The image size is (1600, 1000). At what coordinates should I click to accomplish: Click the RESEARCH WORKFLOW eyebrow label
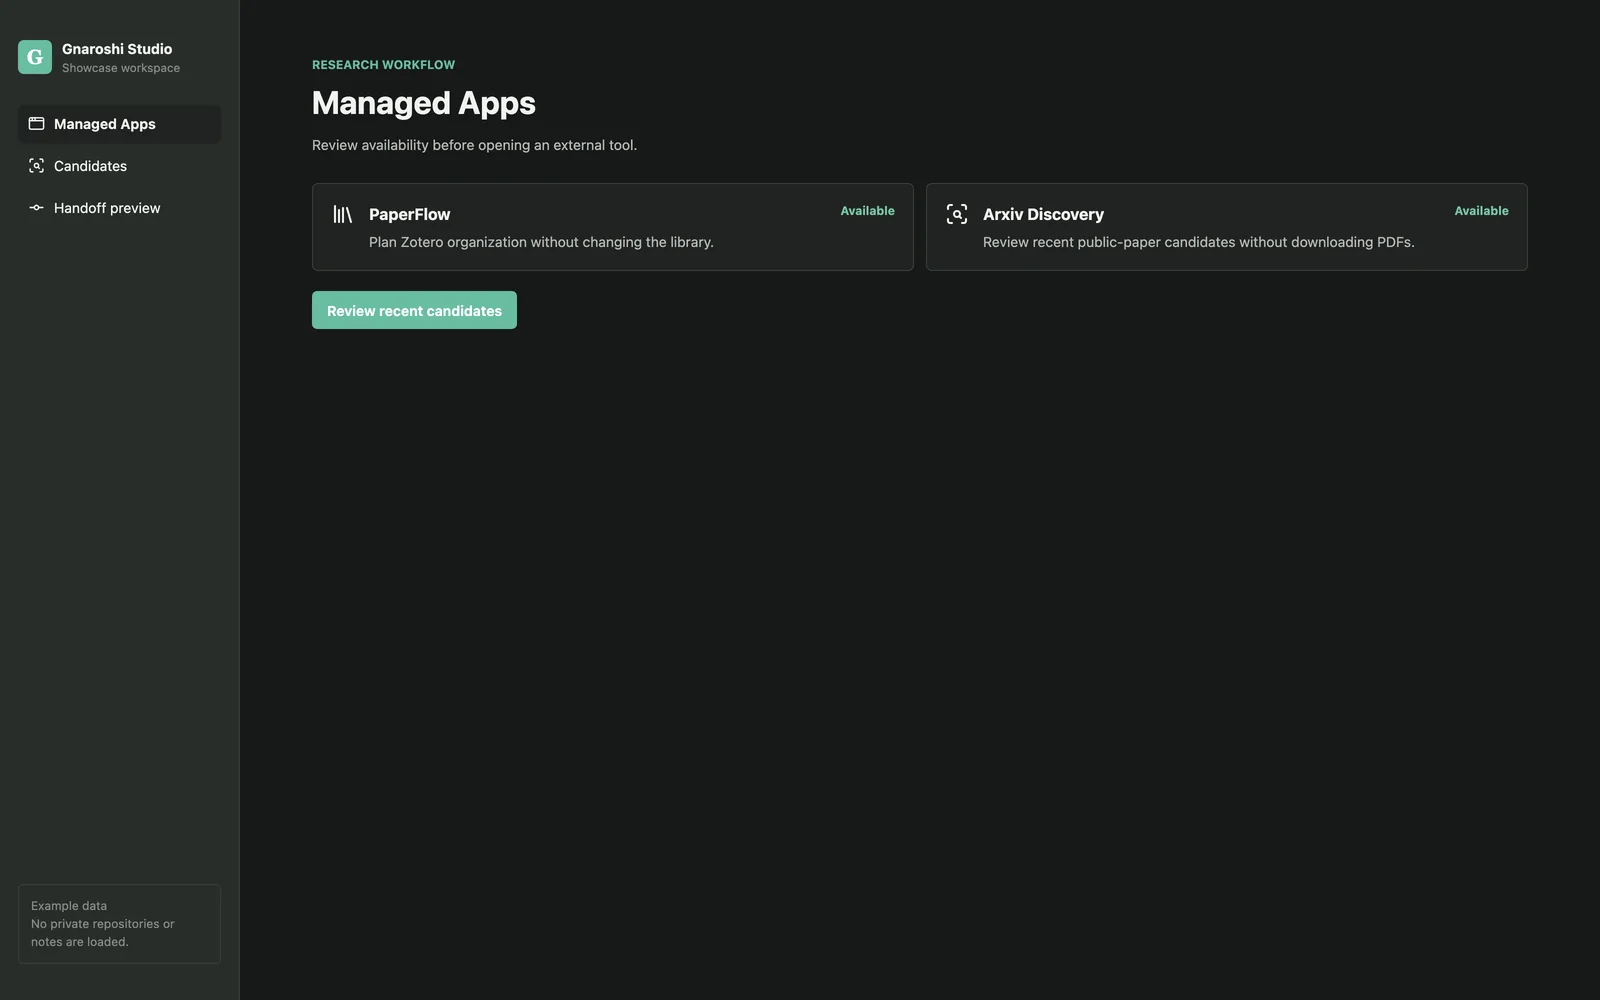pyautogui.click(x=383, y=65)
